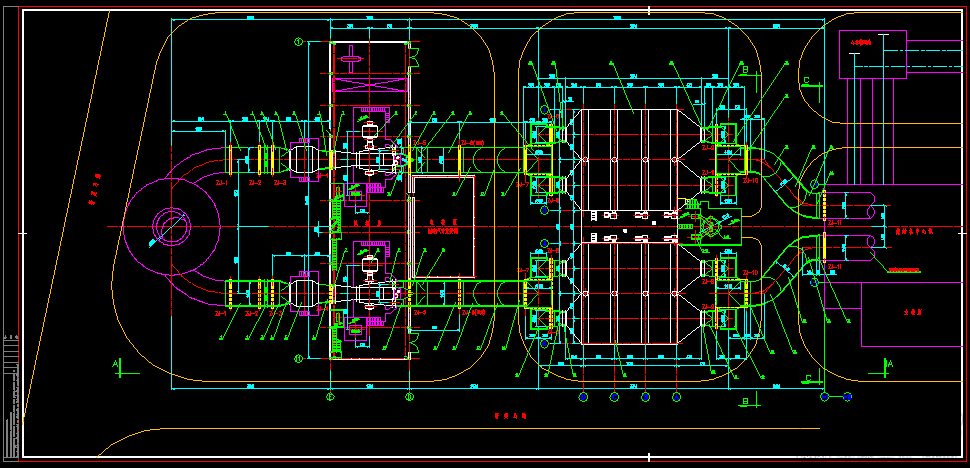The height and width of the screenshot is (468, 970).
Task: Select the upper ZJ-10 label near the outlet duct
Action: click(751, 181)
